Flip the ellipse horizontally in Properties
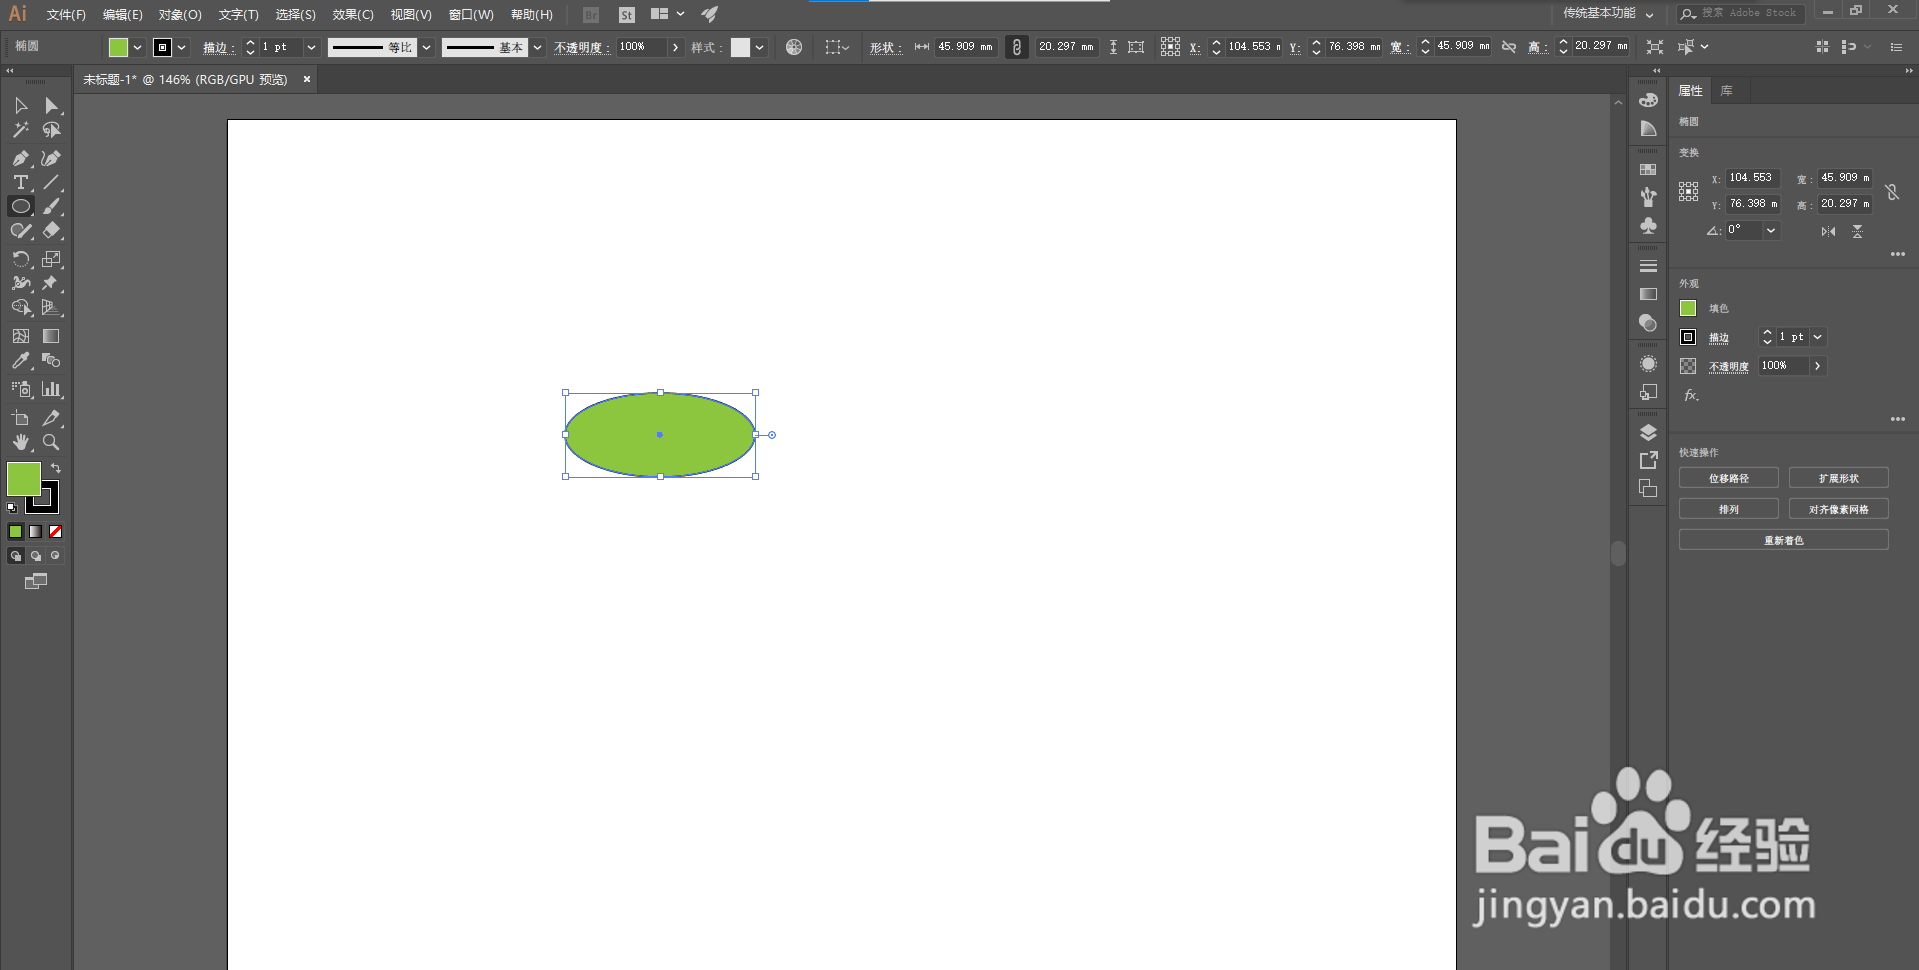This screenshot has height=970, width=1919. coord(1828,231)
